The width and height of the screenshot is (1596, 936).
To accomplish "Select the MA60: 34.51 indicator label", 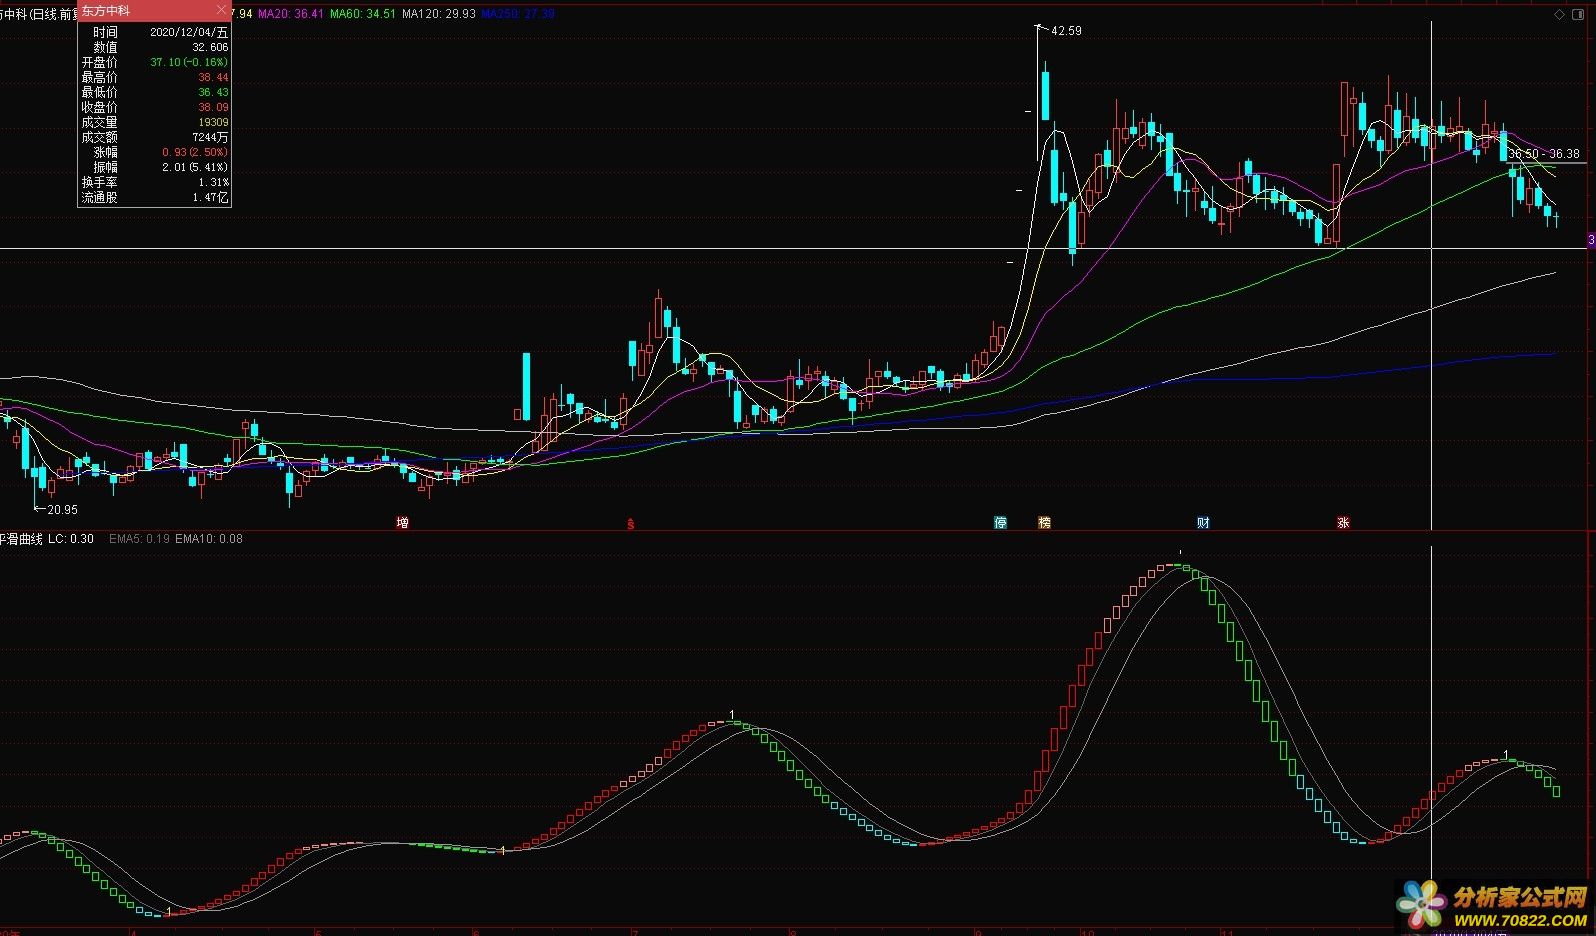I will coord(362,14).
